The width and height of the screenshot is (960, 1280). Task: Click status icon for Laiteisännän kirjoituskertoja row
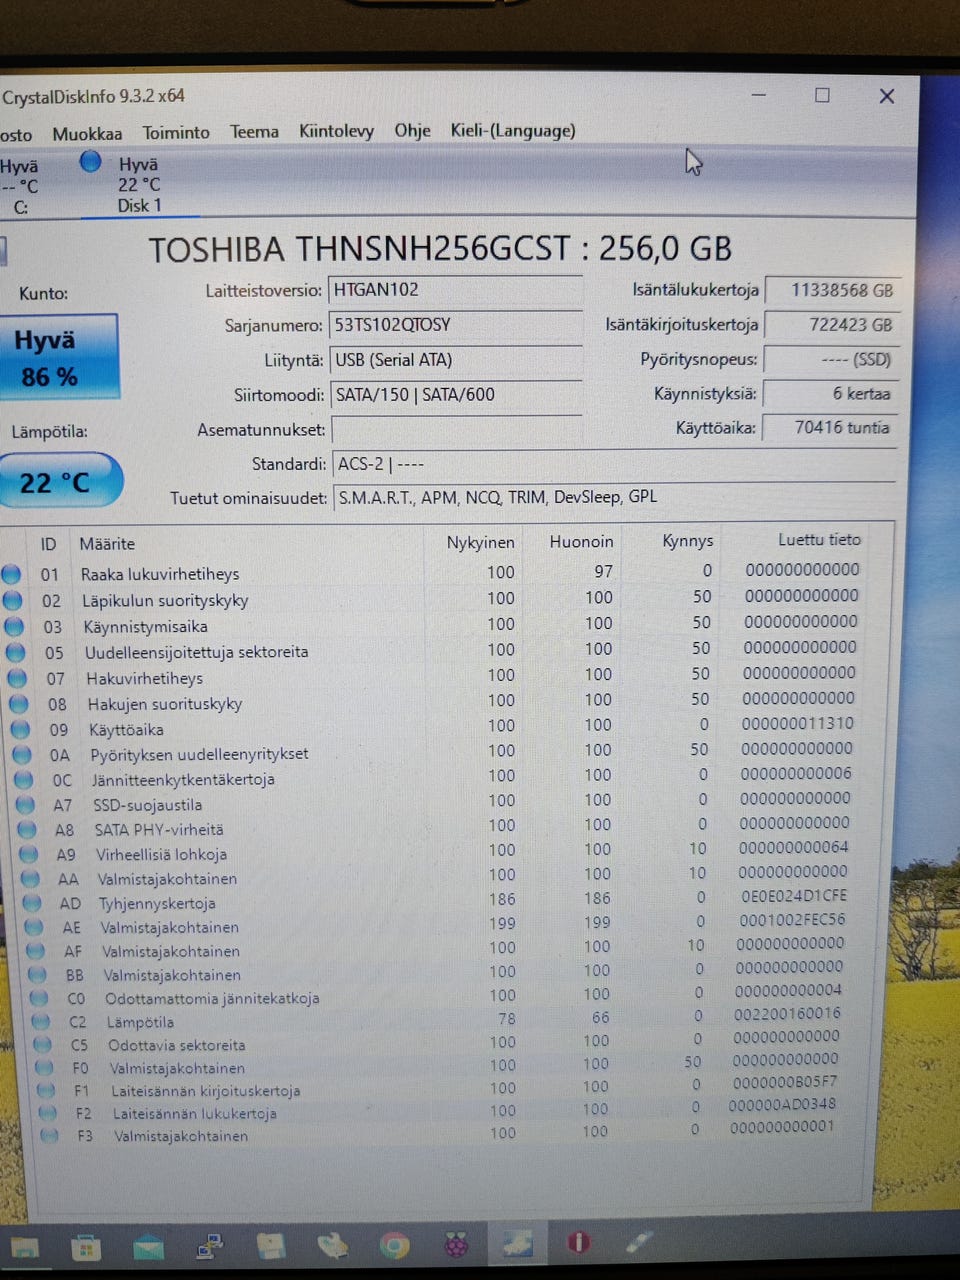click(x=46, y=1090)
